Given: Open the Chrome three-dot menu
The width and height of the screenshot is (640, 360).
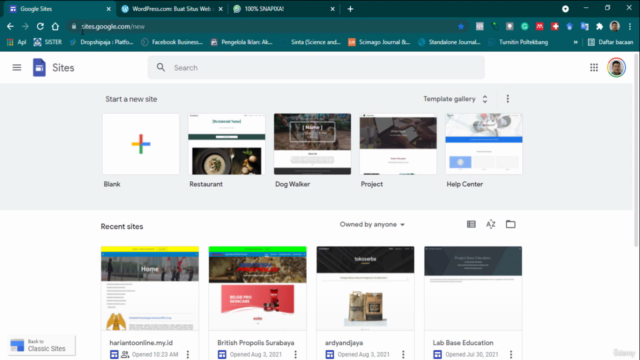Looking at the screenshot, I should pyautogui.click(x=630, y=27).
